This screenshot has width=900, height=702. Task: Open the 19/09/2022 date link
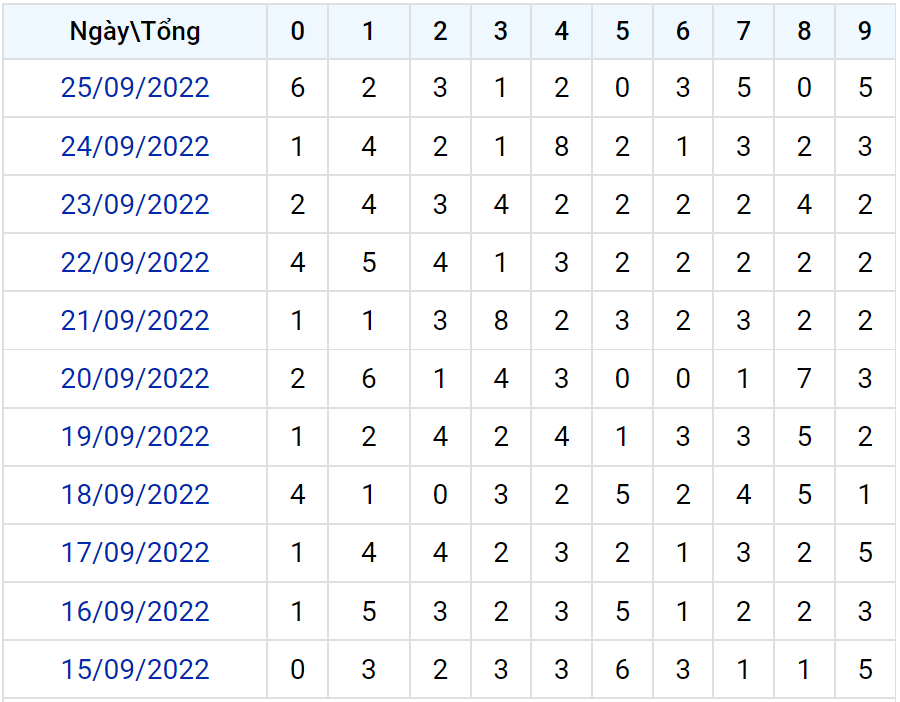pyautogui.click(x=135, y=436)
